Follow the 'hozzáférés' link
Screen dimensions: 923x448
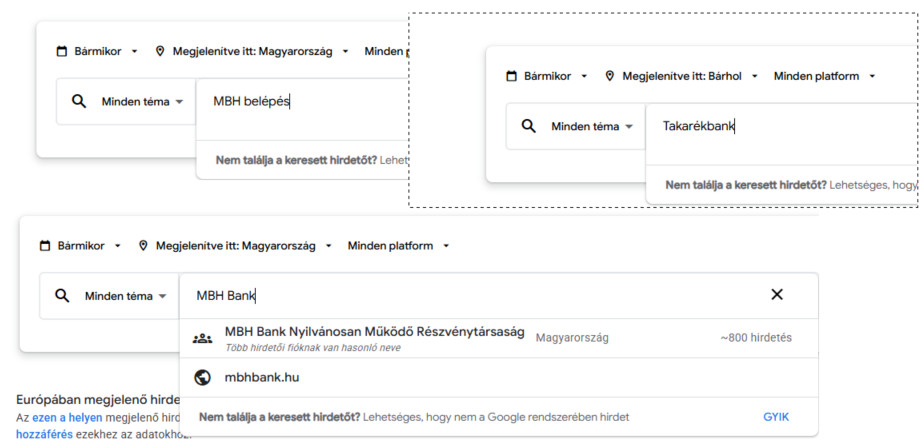tap(44, 434)
